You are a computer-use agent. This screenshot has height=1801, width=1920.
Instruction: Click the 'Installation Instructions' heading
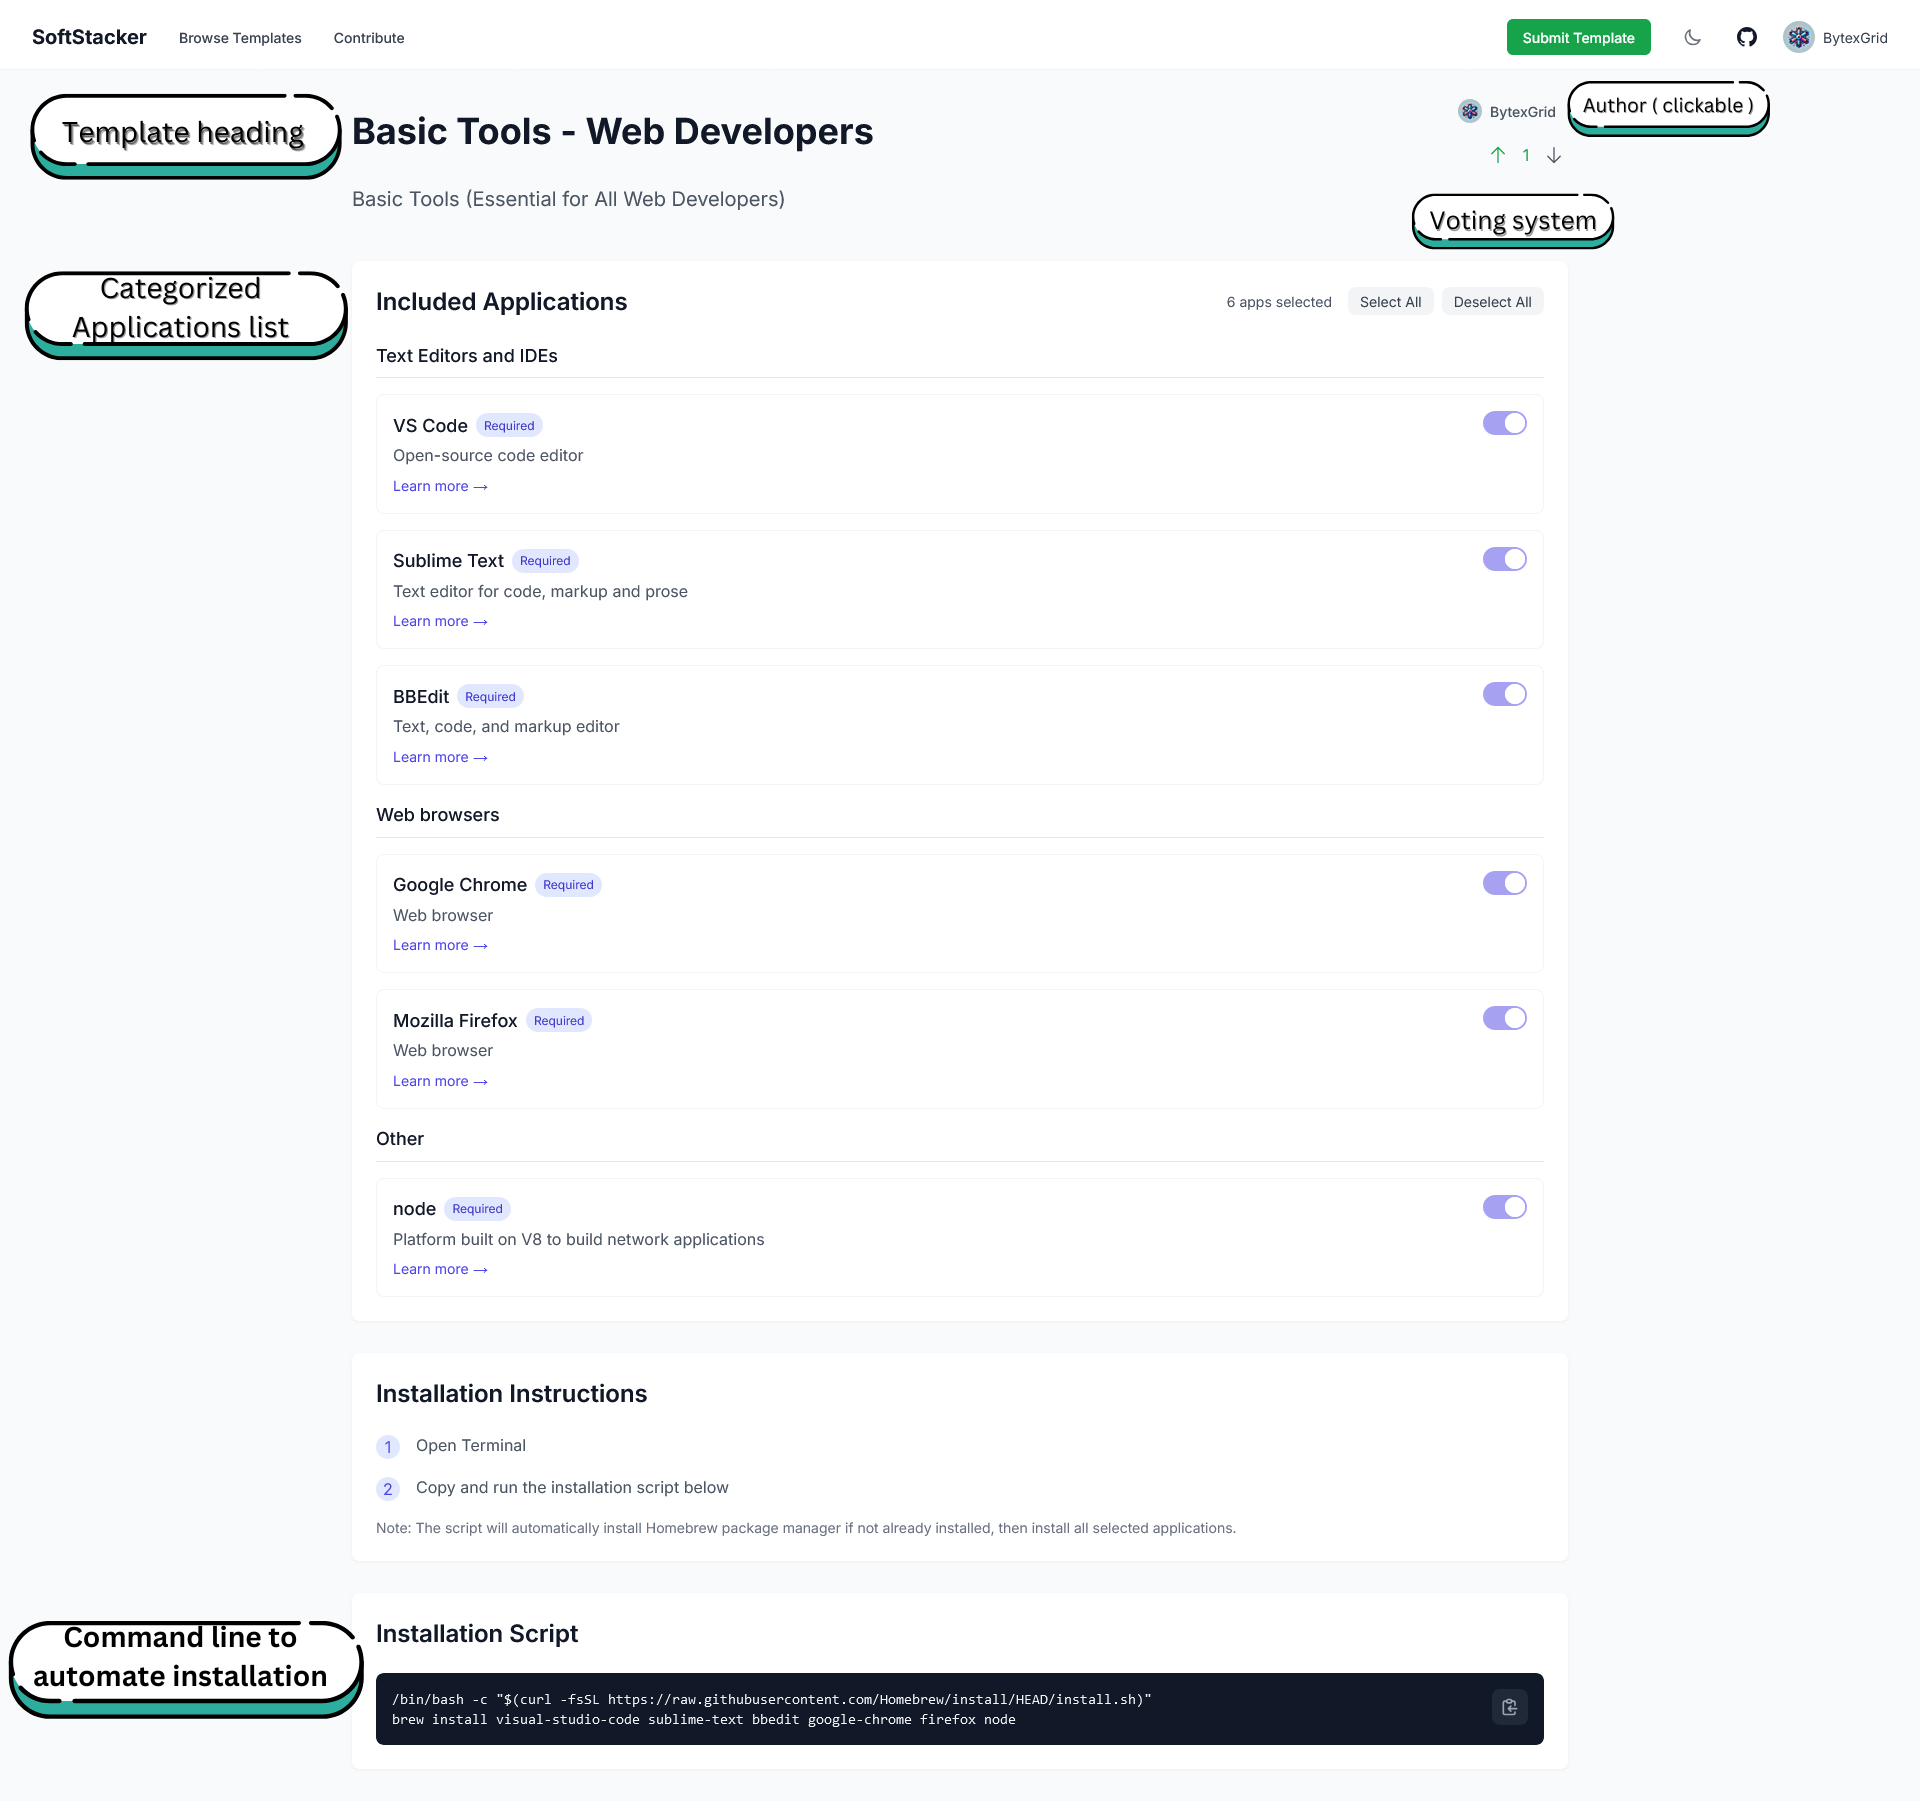[512, 1394]
